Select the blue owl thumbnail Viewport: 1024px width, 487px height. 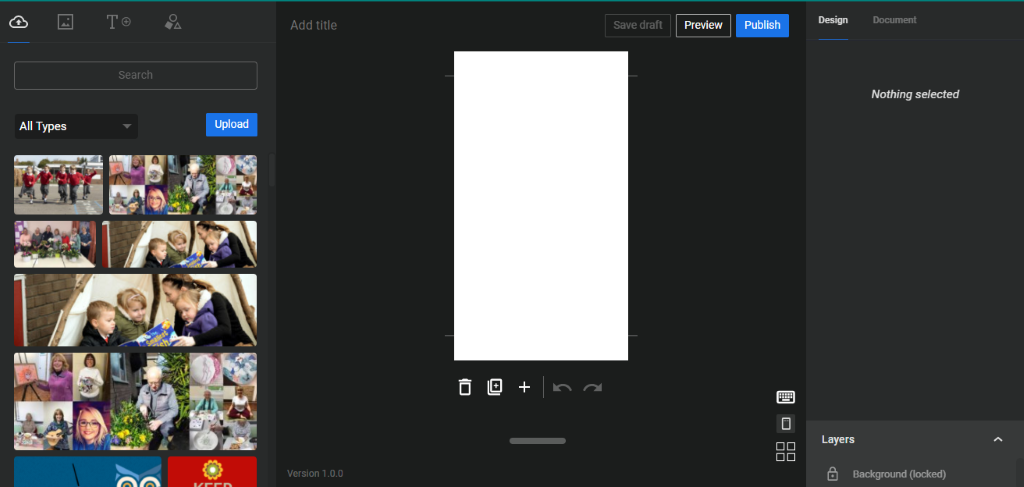(x=88, y=471)
